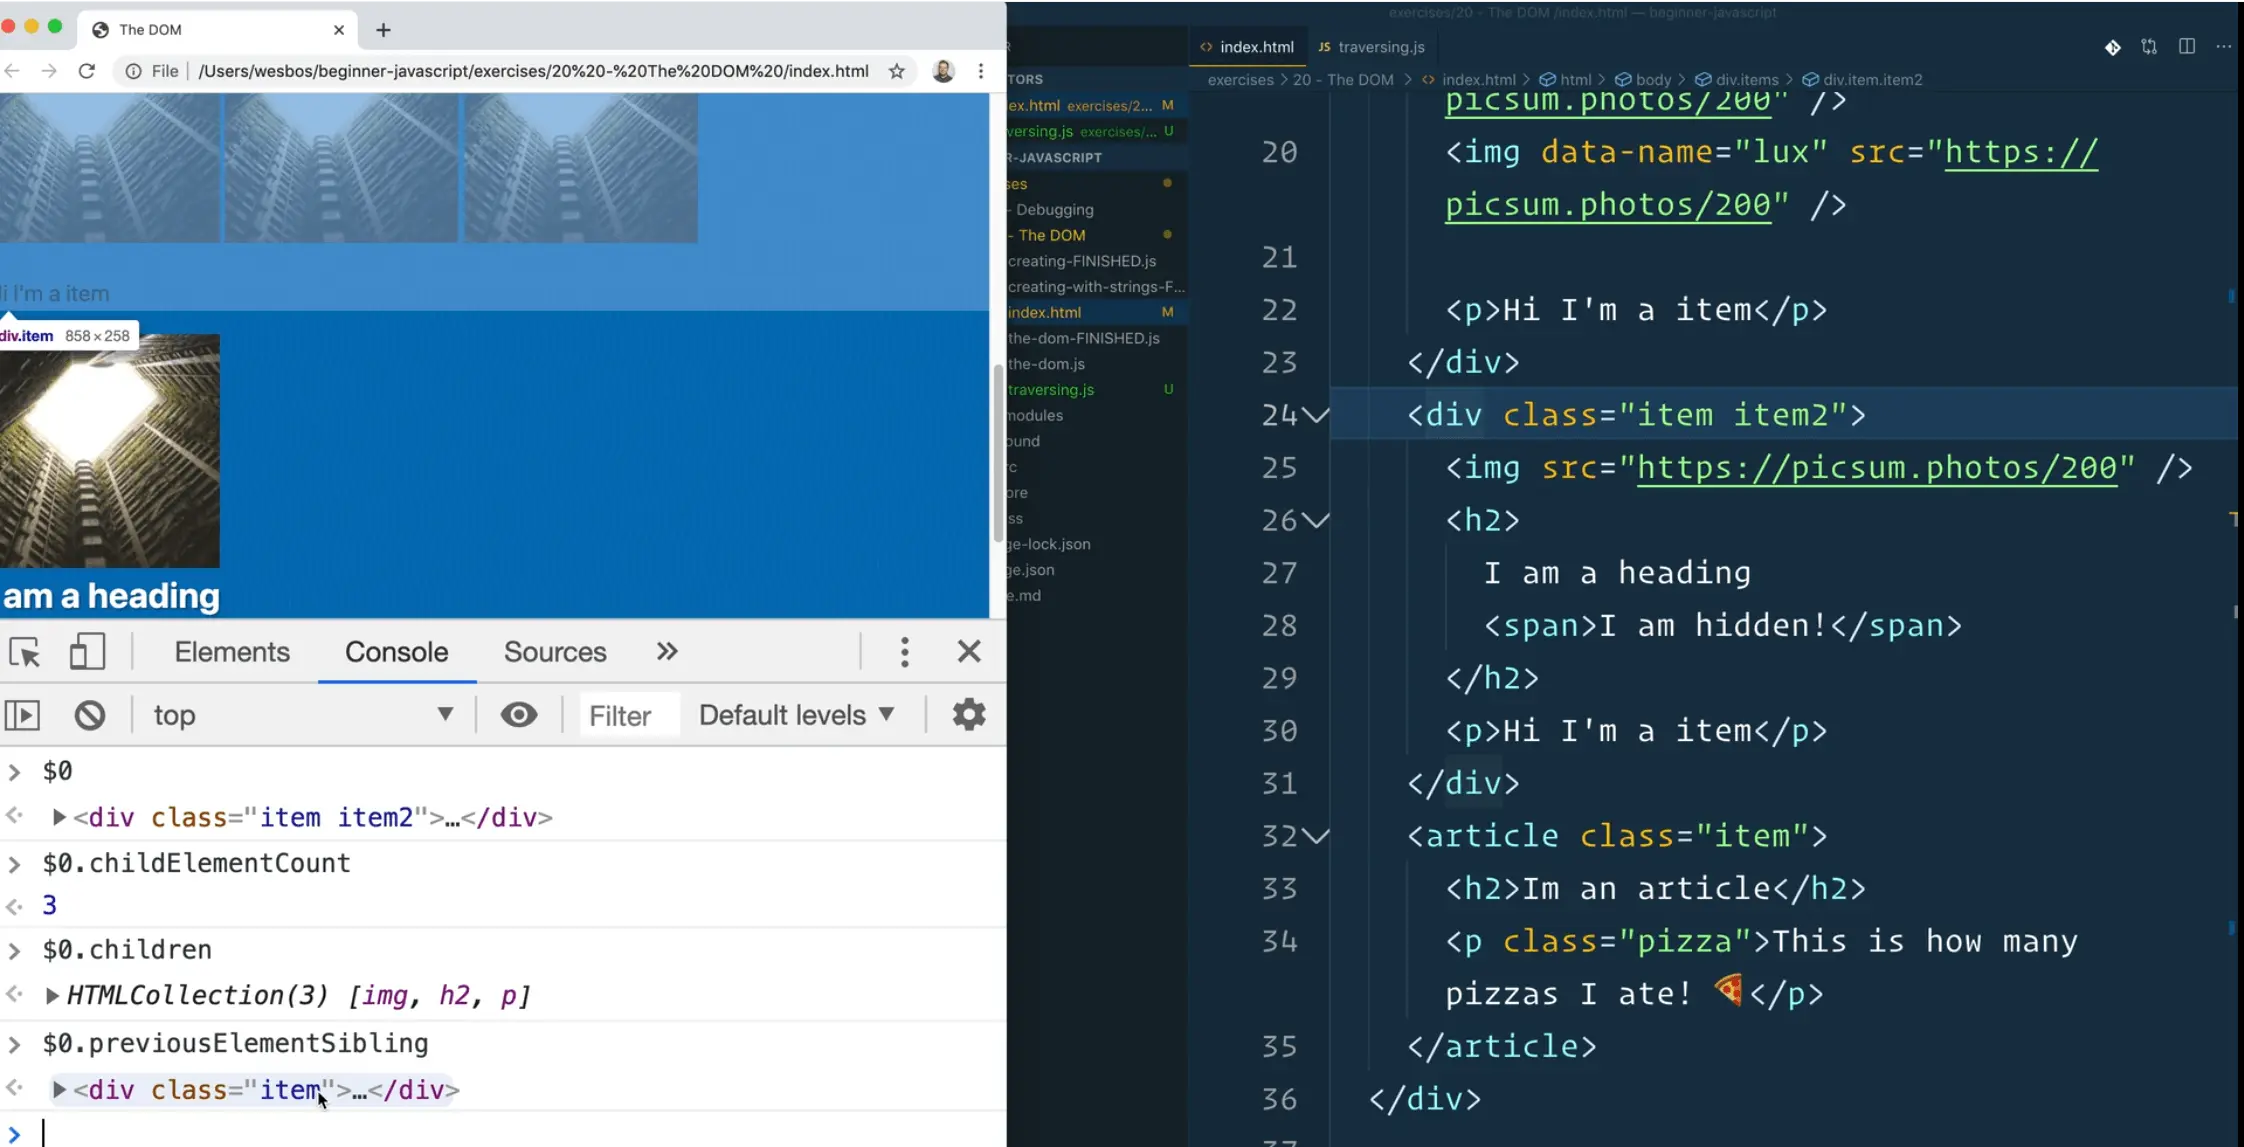Click the picsum.photos link on line 25

(1877, 468)
